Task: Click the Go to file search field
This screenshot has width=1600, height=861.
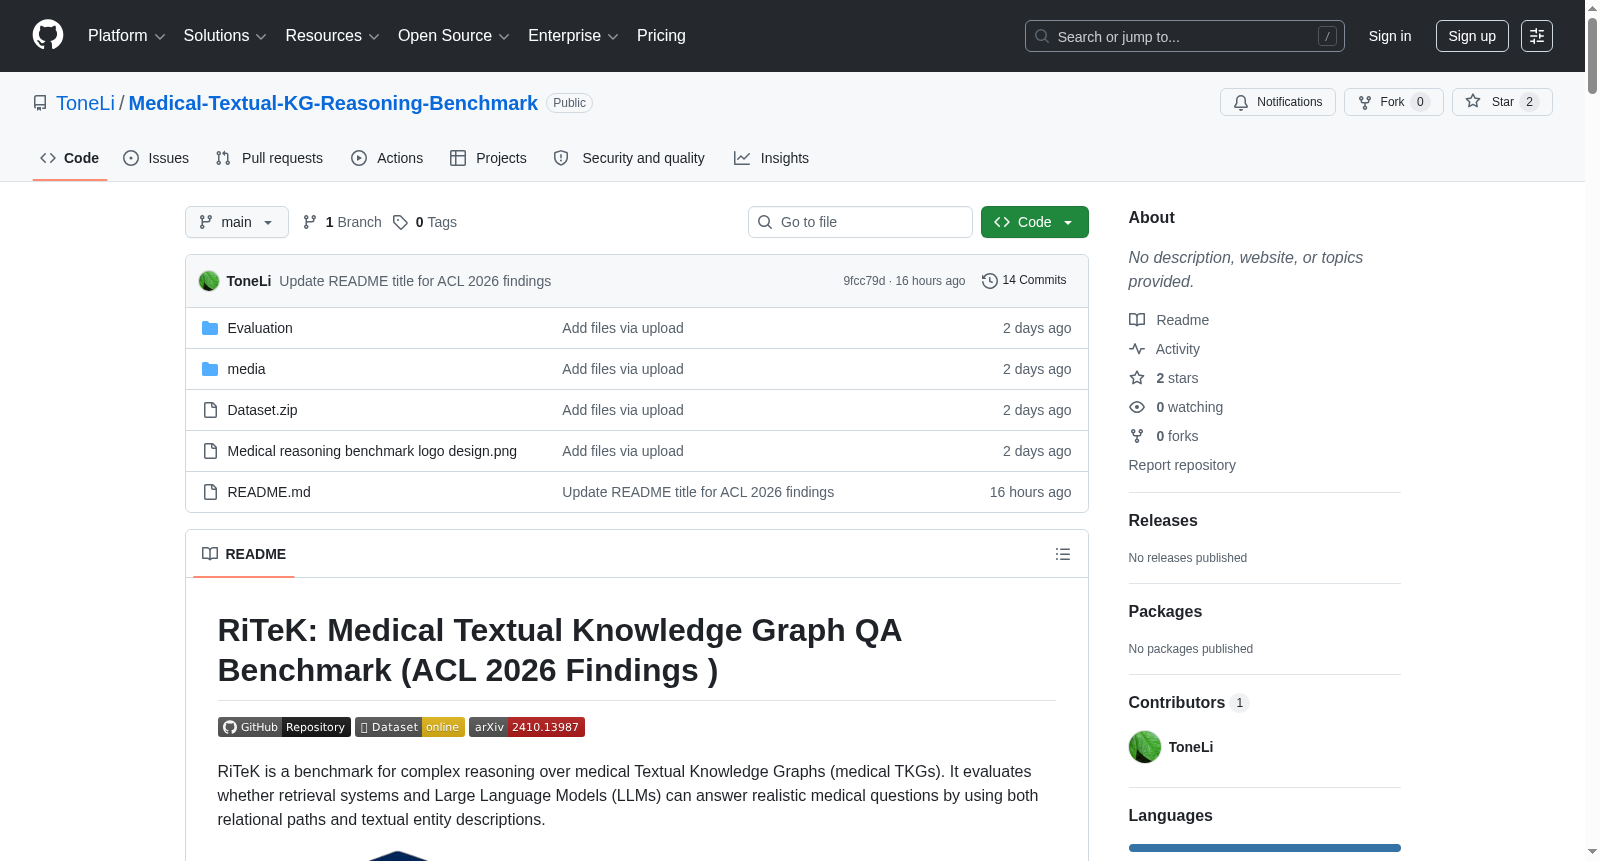Action: [860, 222]
